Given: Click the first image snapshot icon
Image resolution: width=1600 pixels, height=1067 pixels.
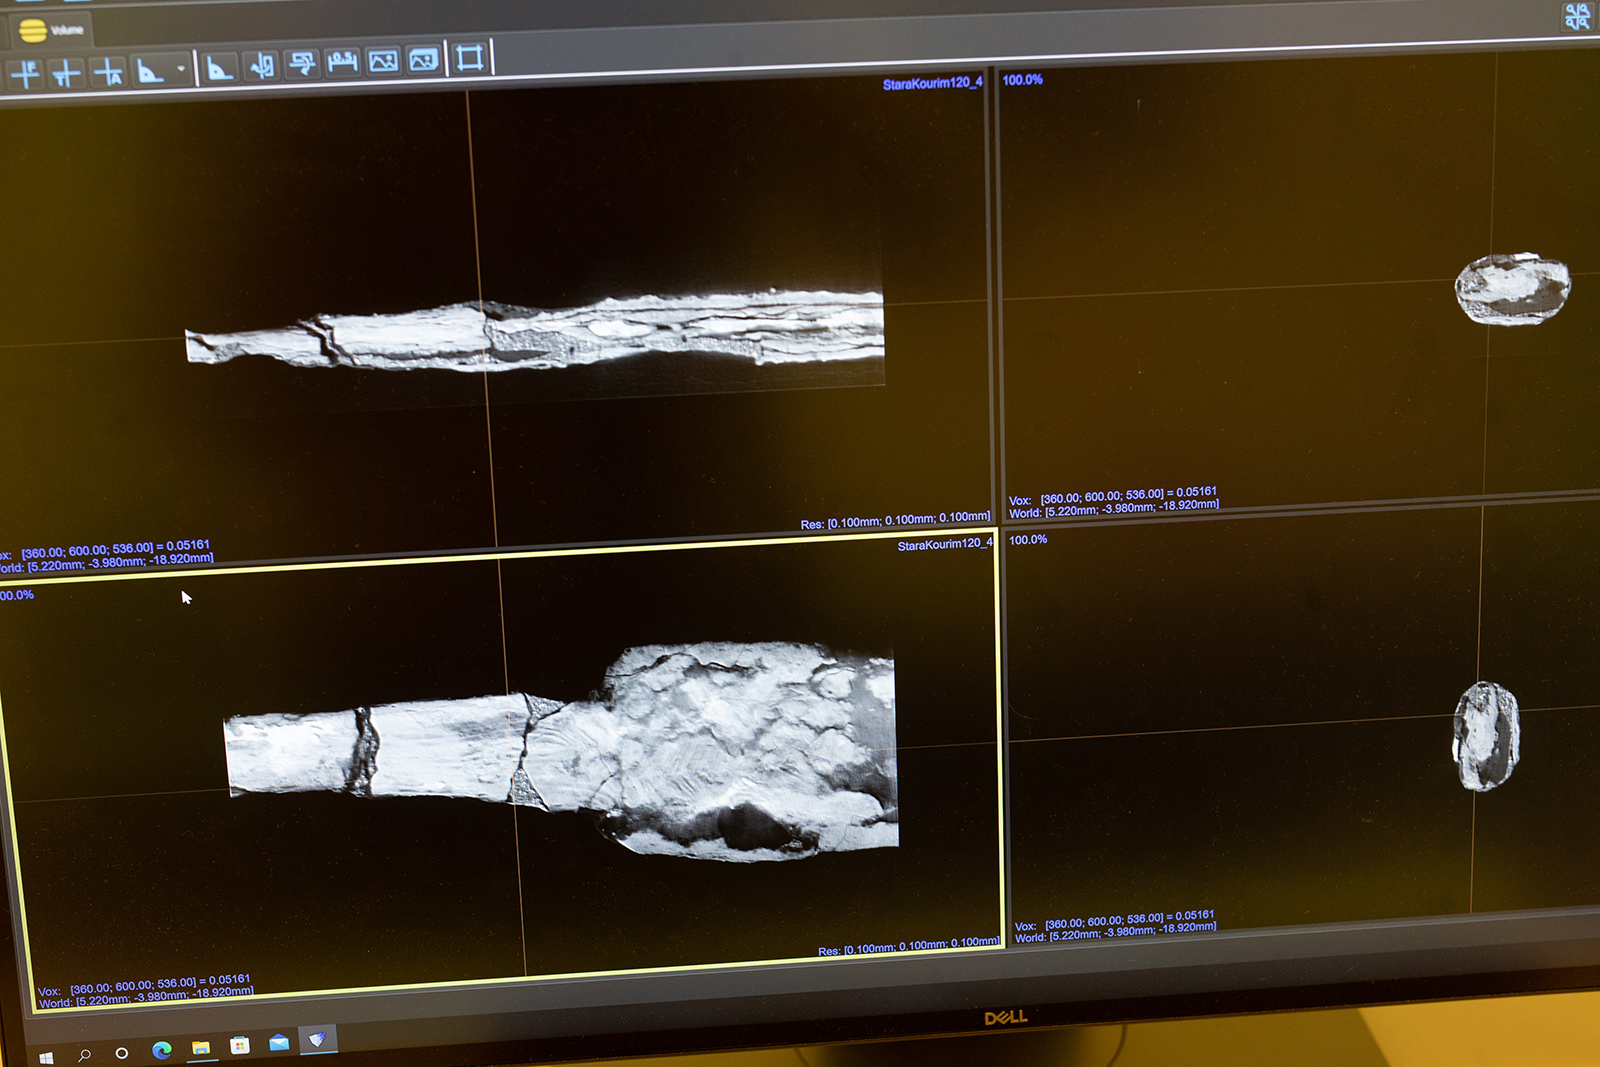Looking at the screenshot, I should (x=383, y=61).
